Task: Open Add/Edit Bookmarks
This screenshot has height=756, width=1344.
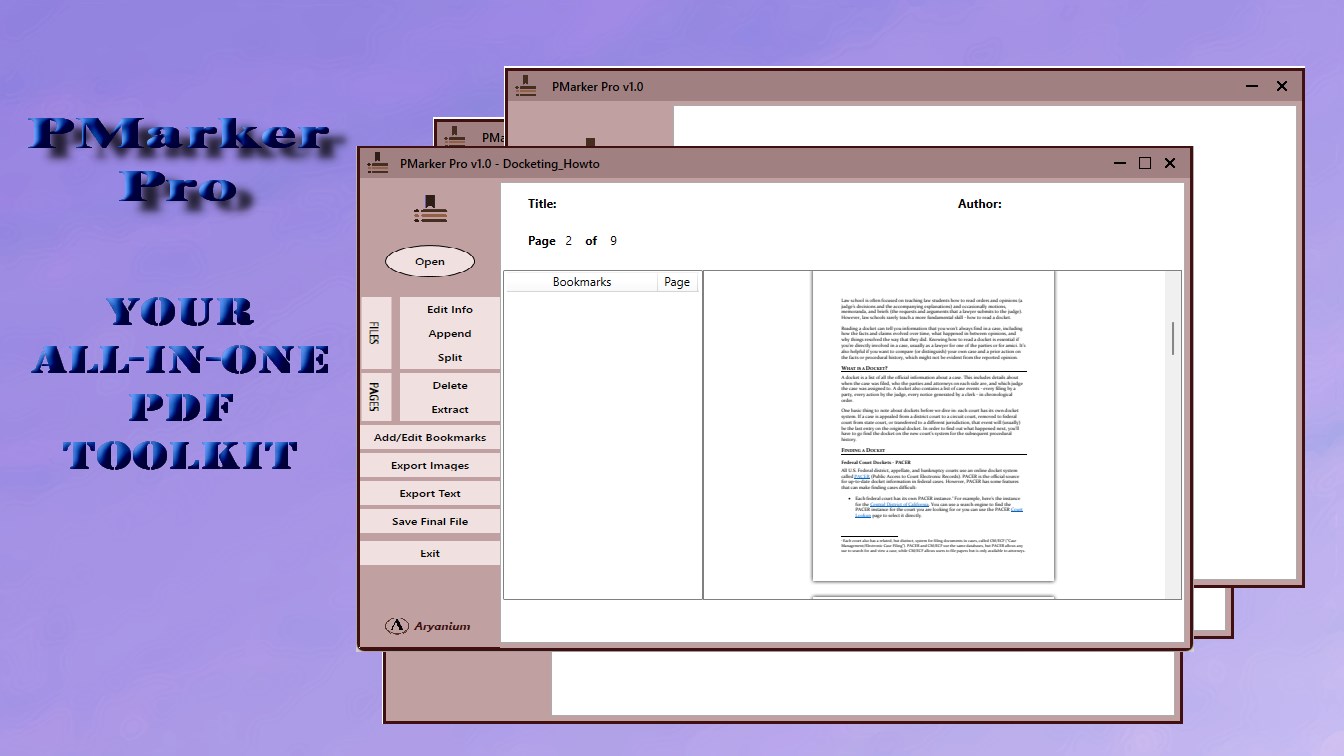Action: click(x=430, y=438)
